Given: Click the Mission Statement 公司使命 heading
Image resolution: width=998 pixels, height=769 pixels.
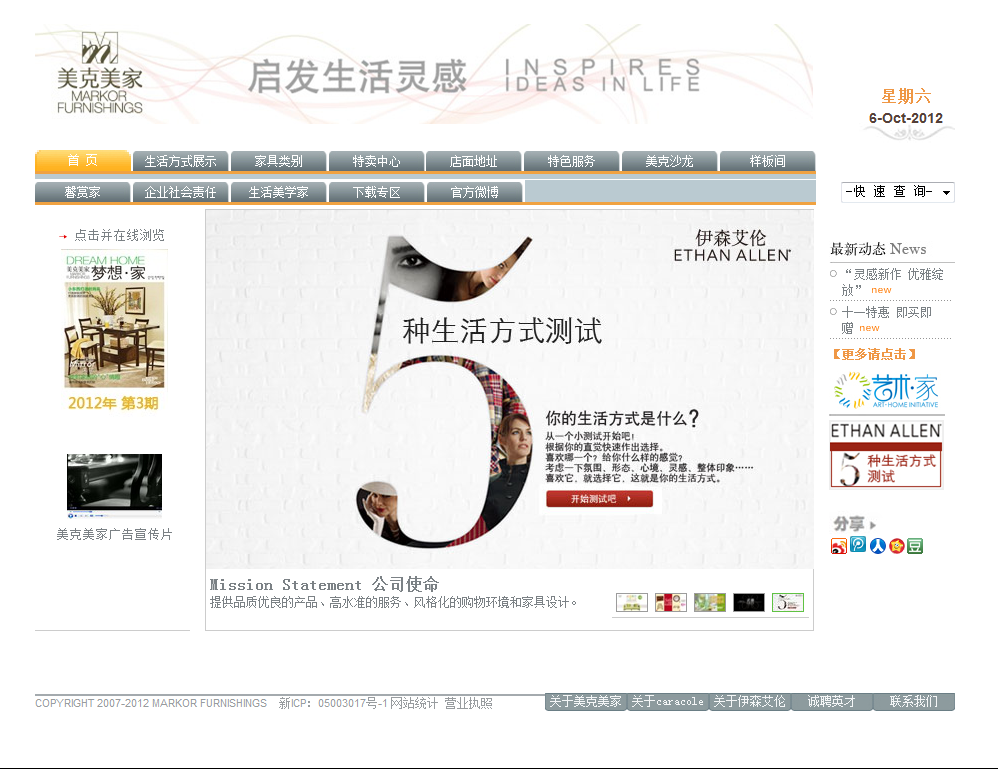Looking at the screenshot, I should tap(324, 584).
